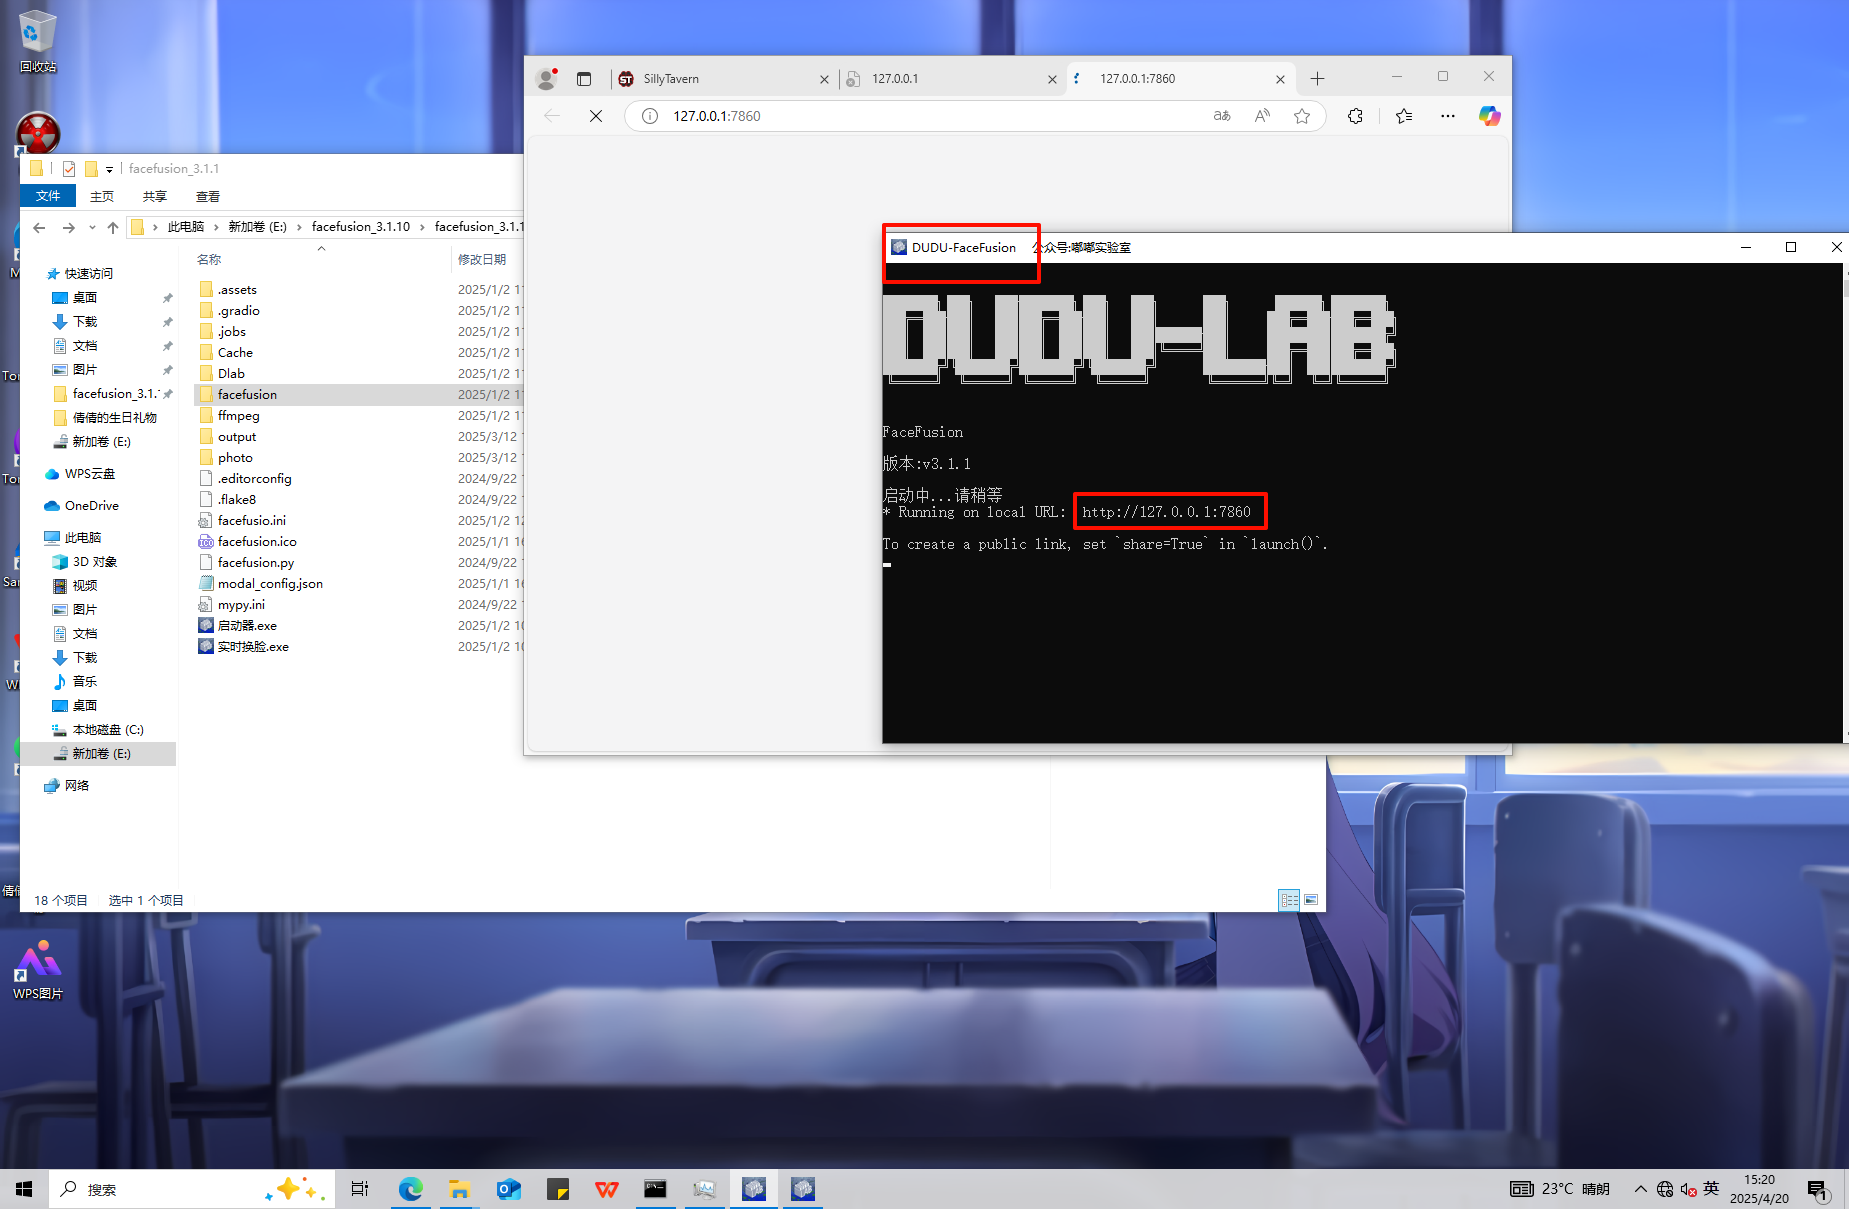Stop loading the page in Edge

[x=596, y=116]
